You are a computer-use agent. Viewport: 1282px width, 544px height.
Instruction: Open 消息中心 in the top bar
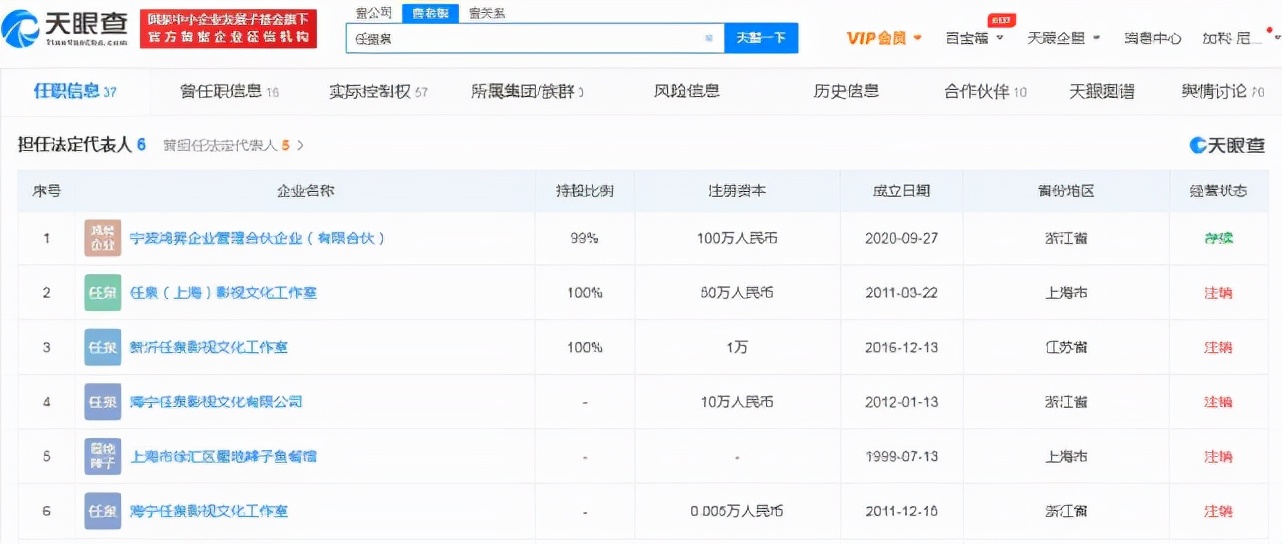1152,38
